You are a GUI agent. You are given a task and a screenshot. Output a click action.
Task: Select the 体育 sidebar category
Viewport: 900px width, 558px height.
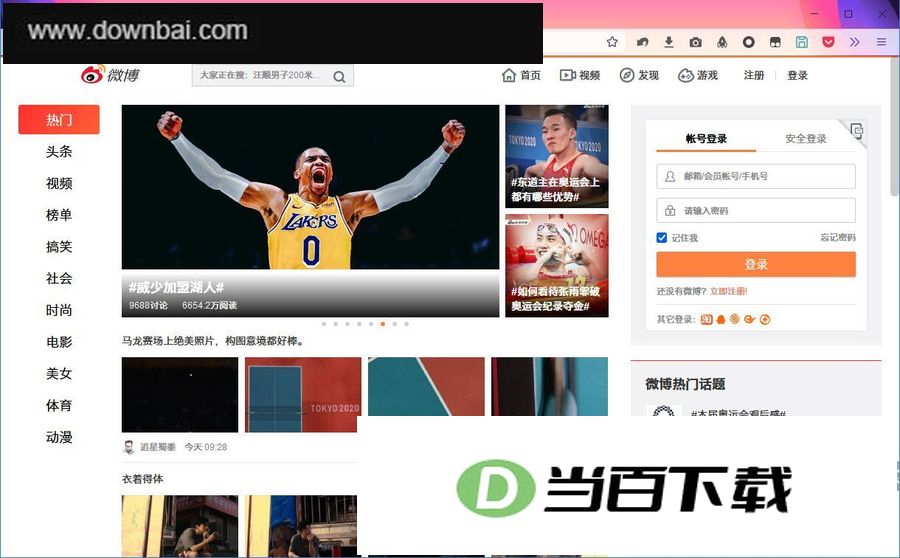(59, 405)
